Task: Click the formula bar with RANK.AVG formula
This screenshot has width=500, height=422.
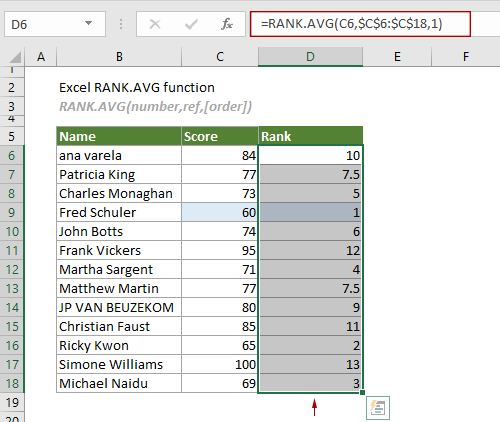Action: 360,24
